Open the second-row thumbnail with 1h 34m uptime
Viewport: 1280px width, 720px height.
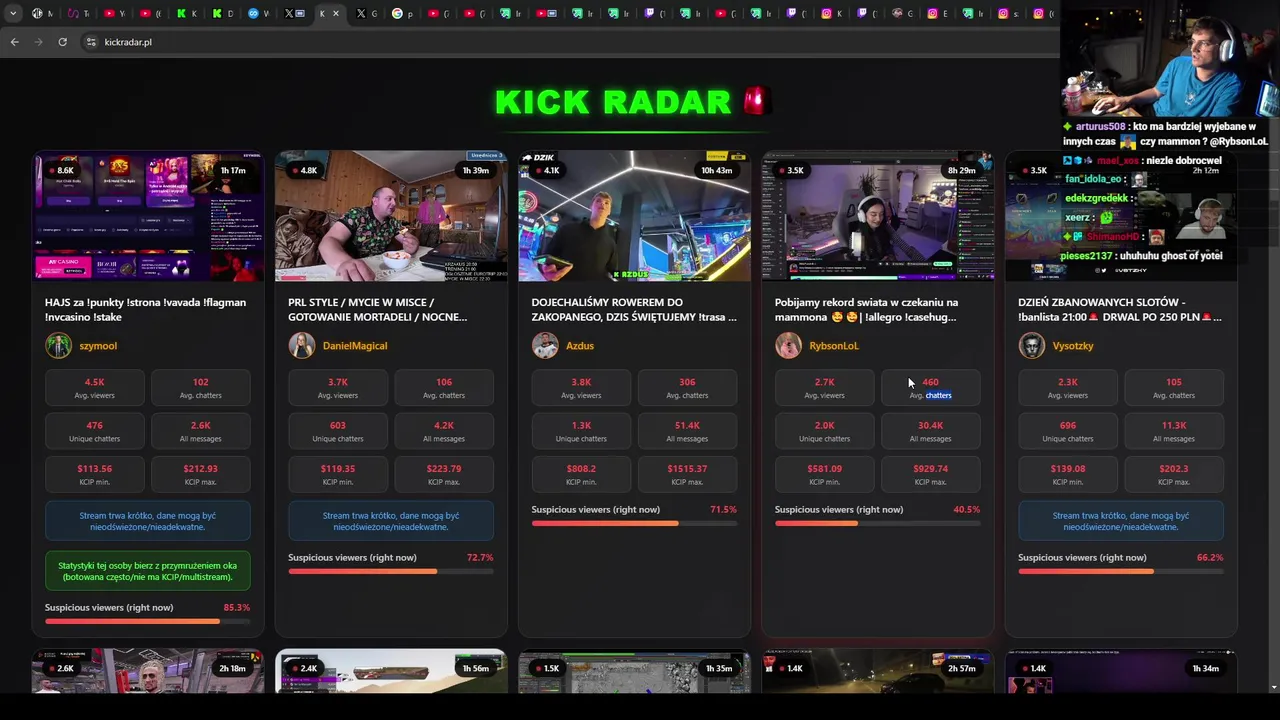1121,671
